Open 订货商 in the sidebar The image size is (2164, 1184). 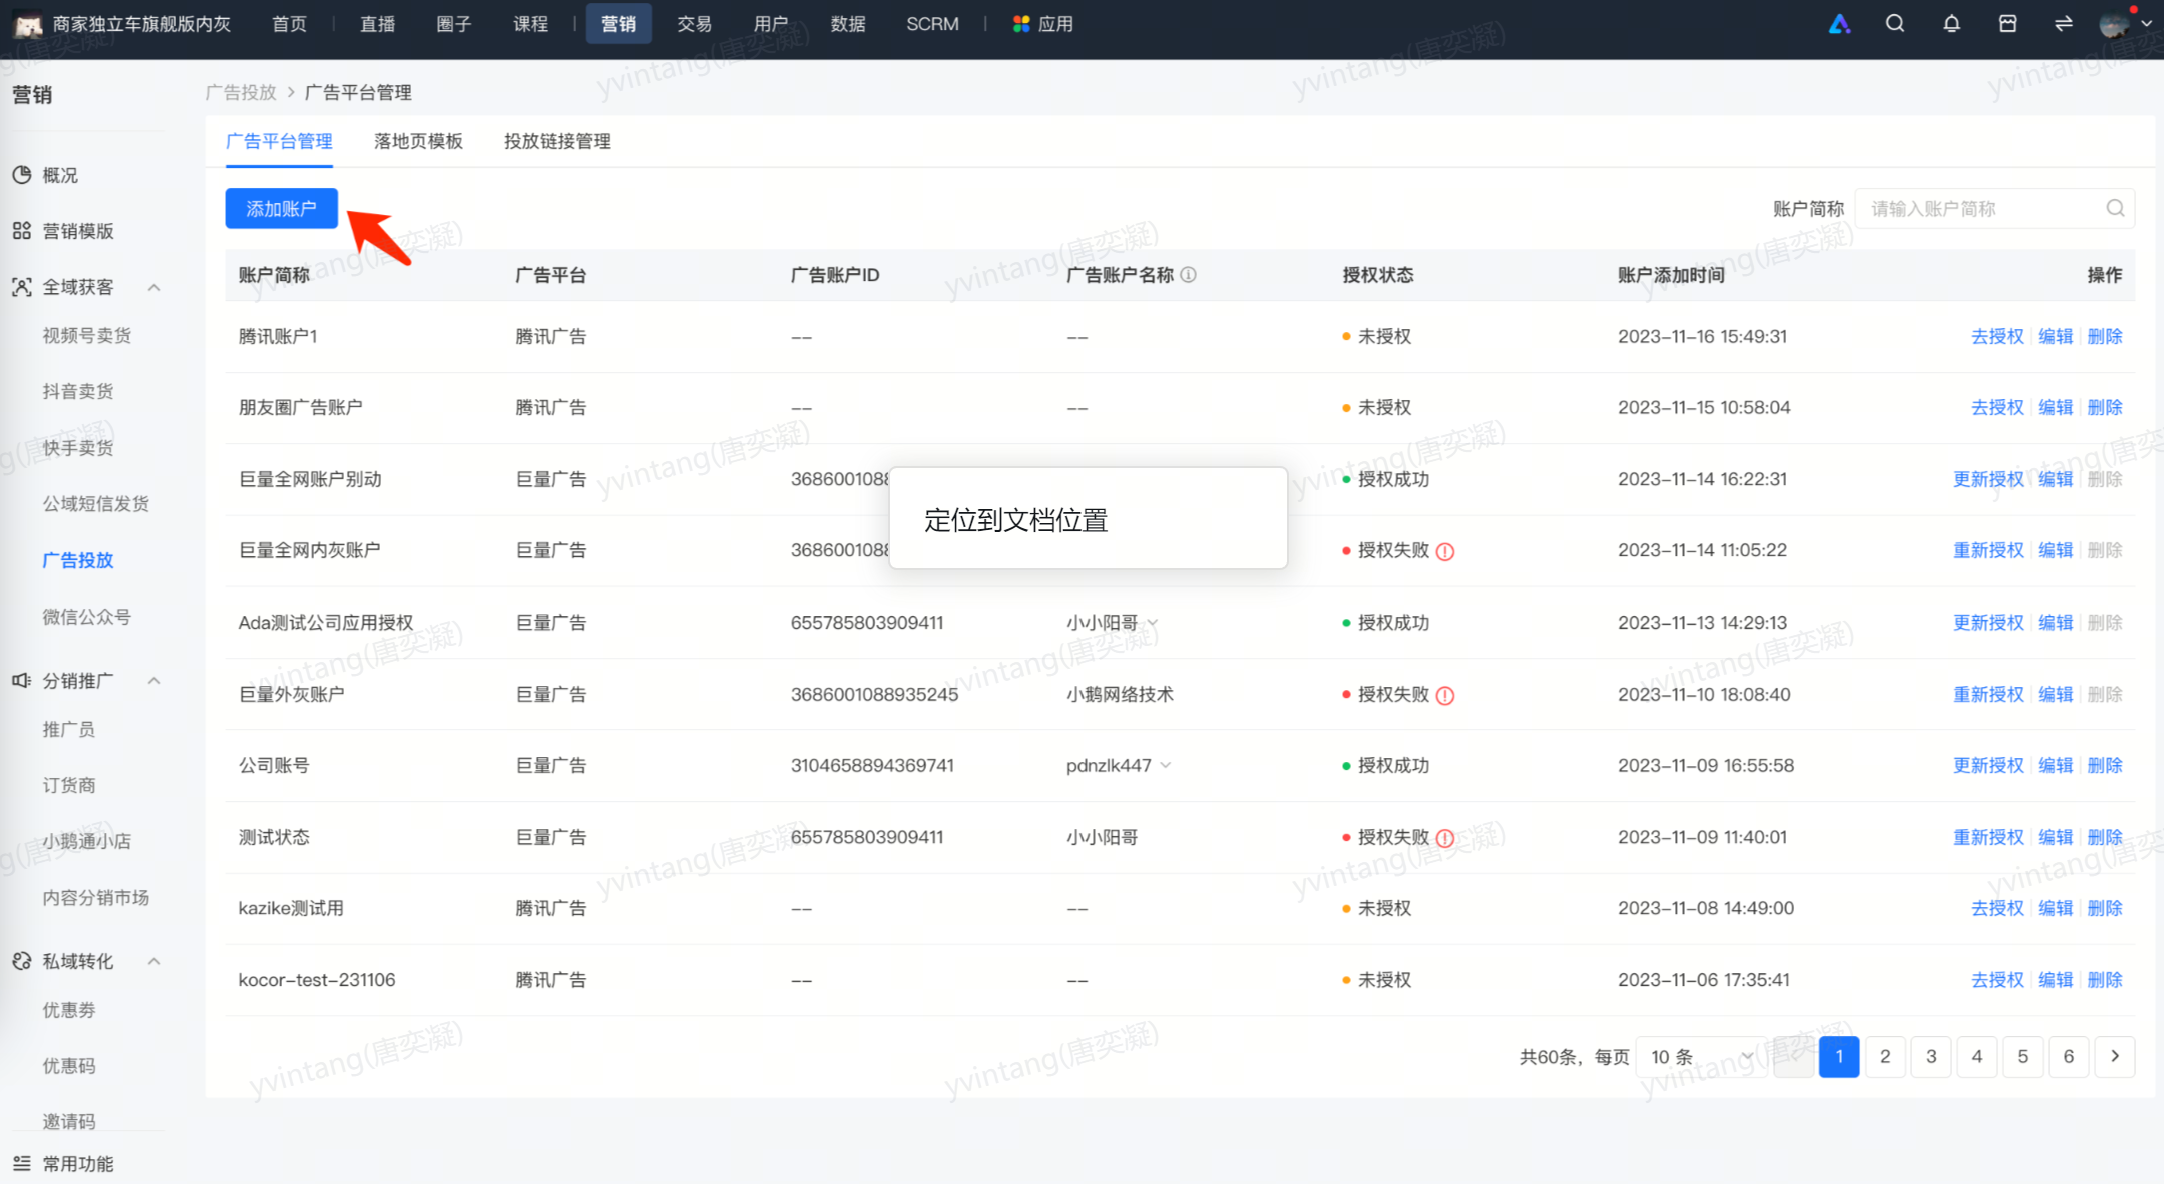pos(69,785)
